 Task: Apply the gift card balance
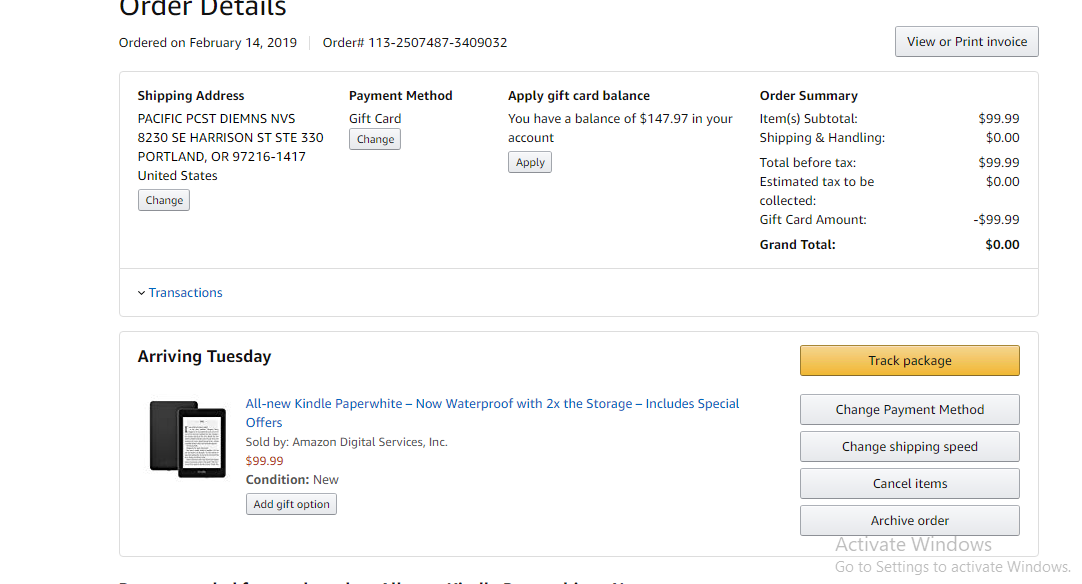point(530,162)
